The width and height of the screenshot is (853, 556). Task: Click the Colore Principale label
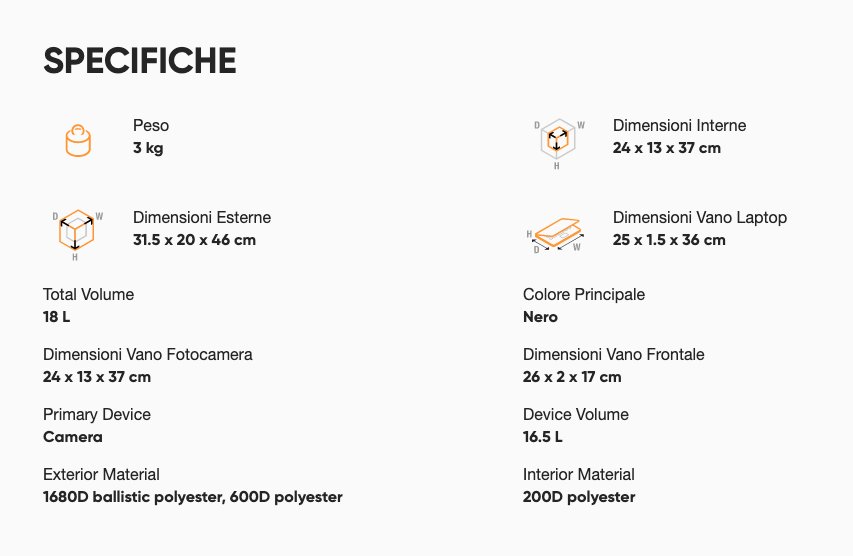[x=584, y=295]
